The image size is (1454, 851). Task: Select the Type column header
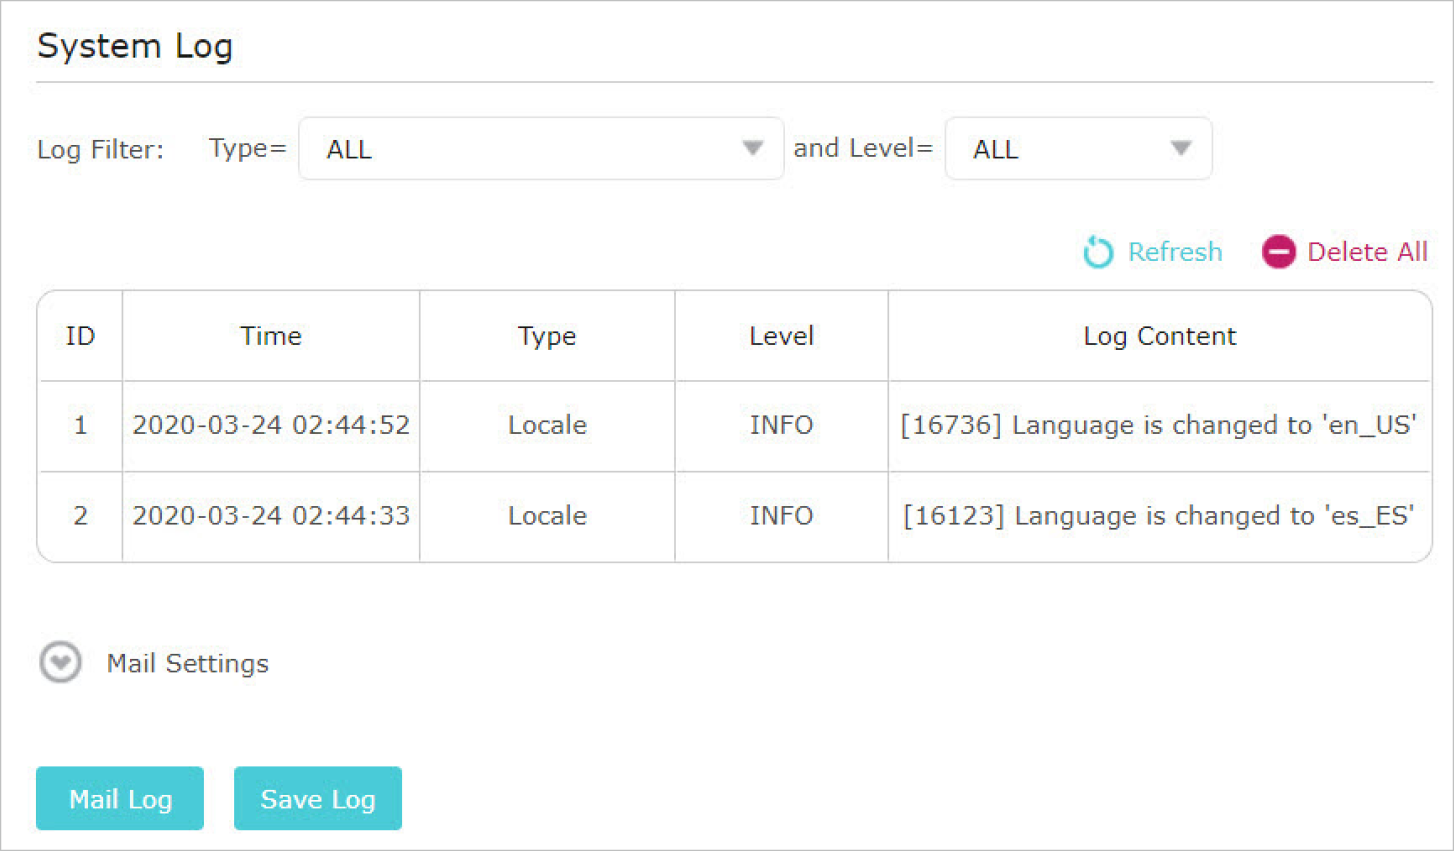click(547, 337)
